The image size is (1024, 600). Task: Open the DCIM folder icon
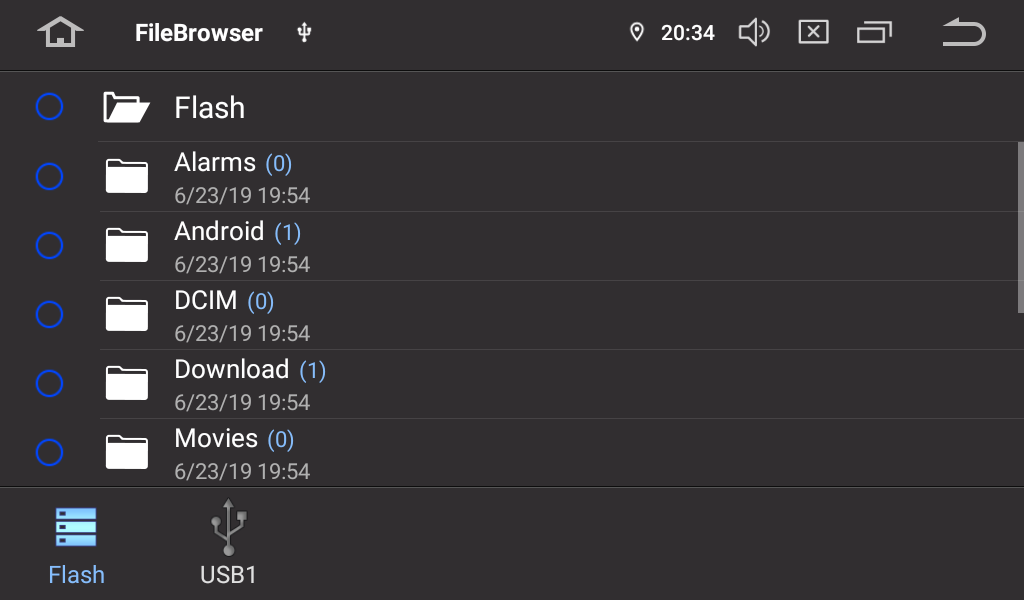(127, 315)
